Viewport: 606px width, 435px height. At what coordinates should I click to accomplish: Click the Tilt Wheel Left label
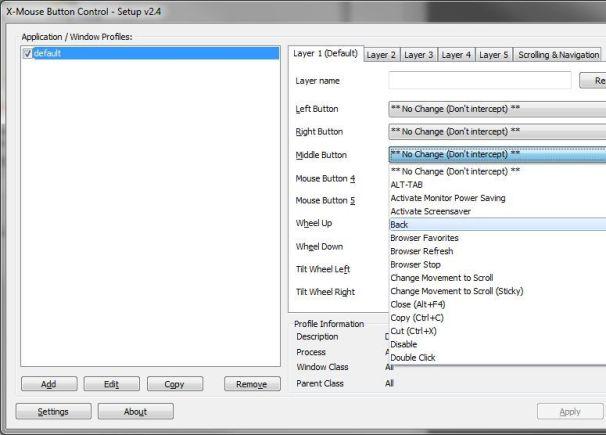coord(323,269)
